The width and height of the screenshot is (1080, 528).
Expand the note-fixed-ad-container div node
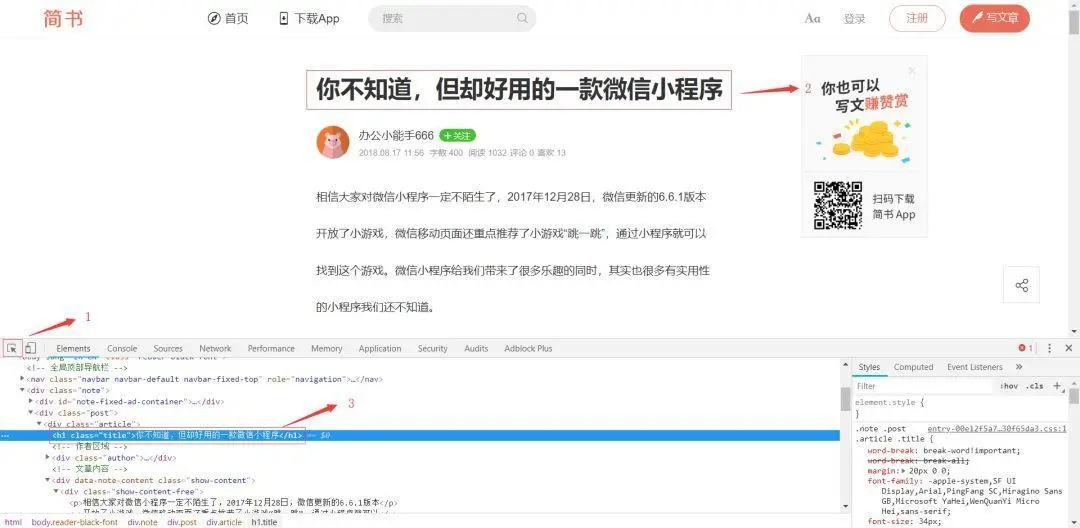pyautogui.click(x=31, y=401)
